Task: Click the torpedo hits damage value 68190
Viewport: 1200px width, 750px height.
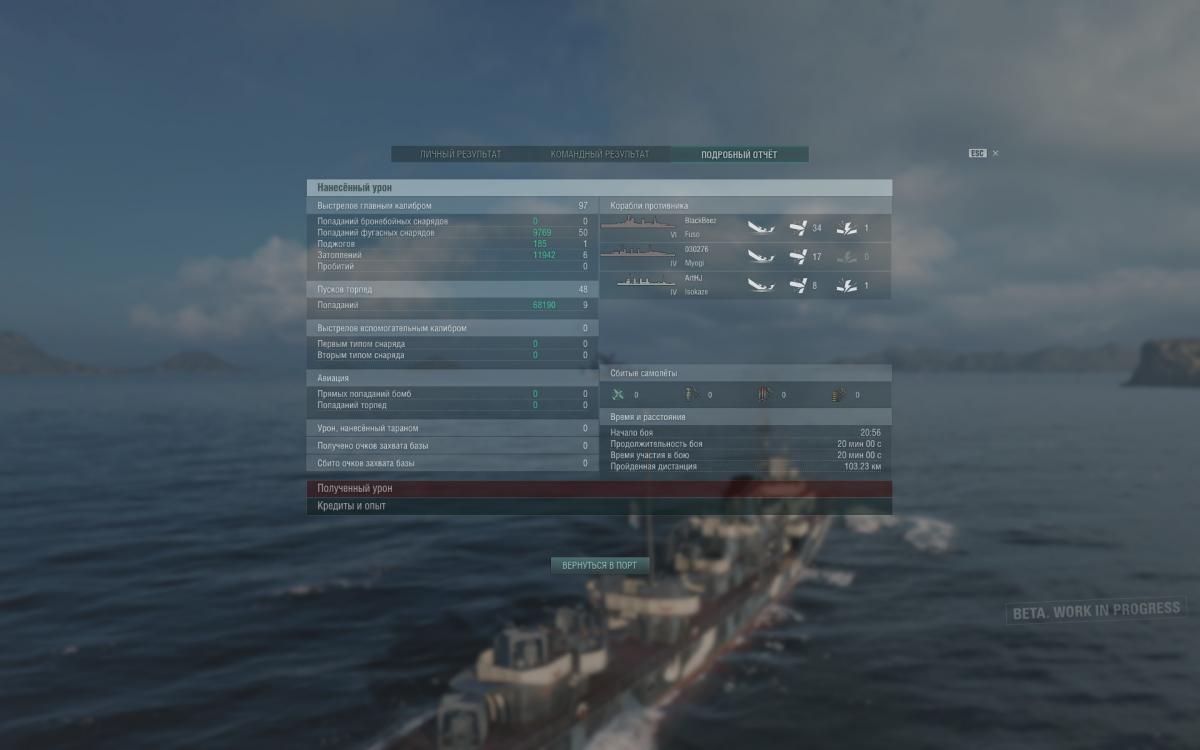Action: pyautogui.click(x=544, y=305)
